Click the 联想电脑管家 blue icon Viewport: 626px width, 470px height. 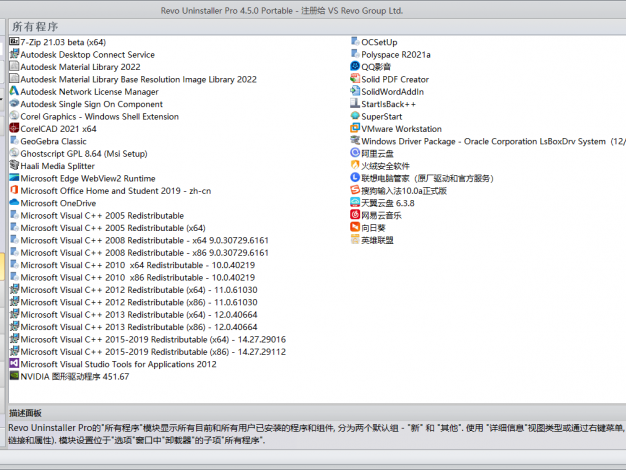(355, 178)
